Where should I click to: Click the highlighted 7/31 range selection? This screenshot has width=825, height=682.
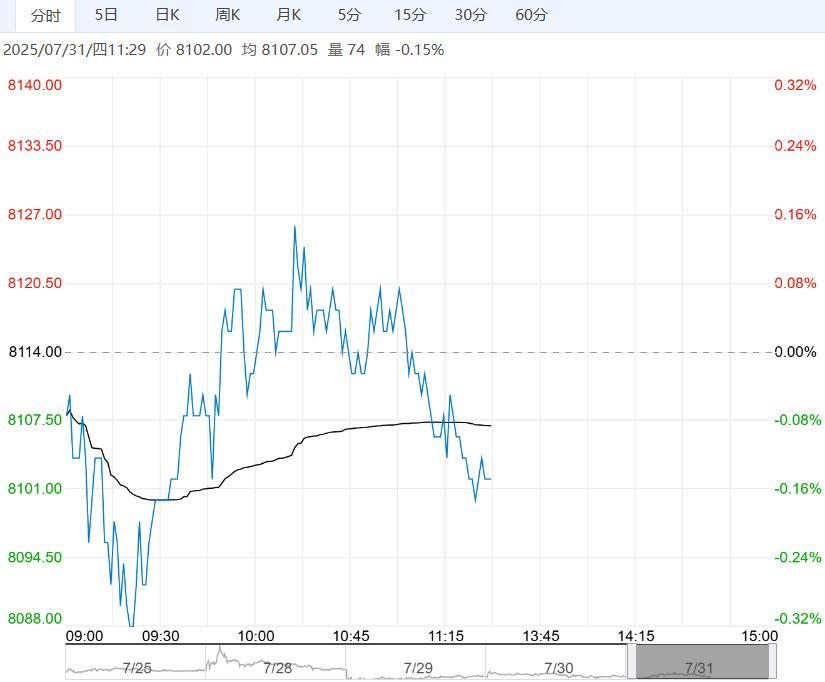[x=701, y=662]
